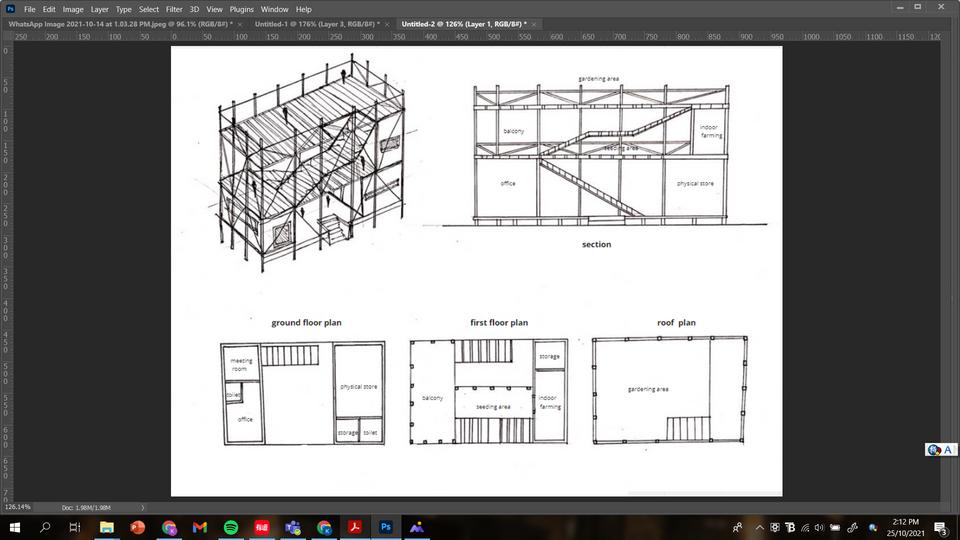Switch to WhatsApp Image jpeg document tab
The image size is (960, 540).
coord(121,24)
